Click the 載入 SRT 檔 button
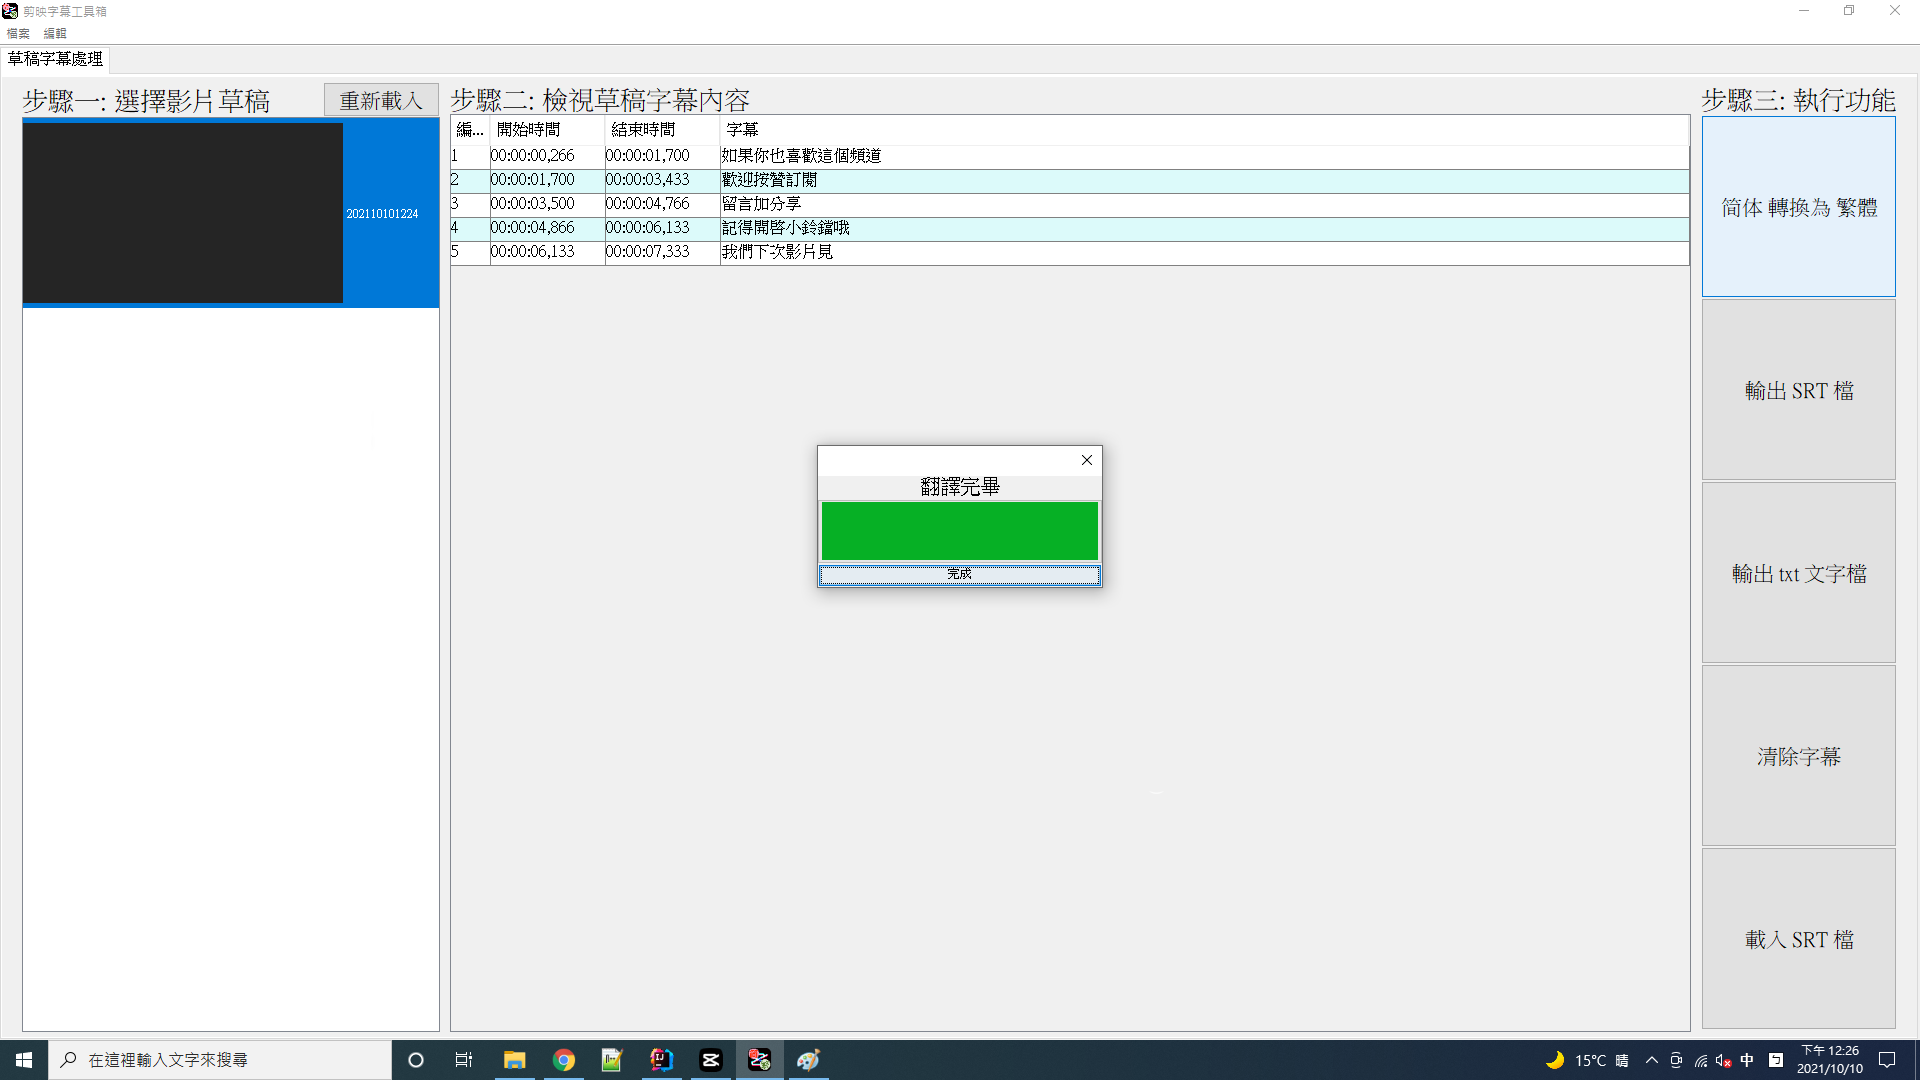This screenshot has width=1920, height=1080. pyautogui.click(x=1799, y=939)
